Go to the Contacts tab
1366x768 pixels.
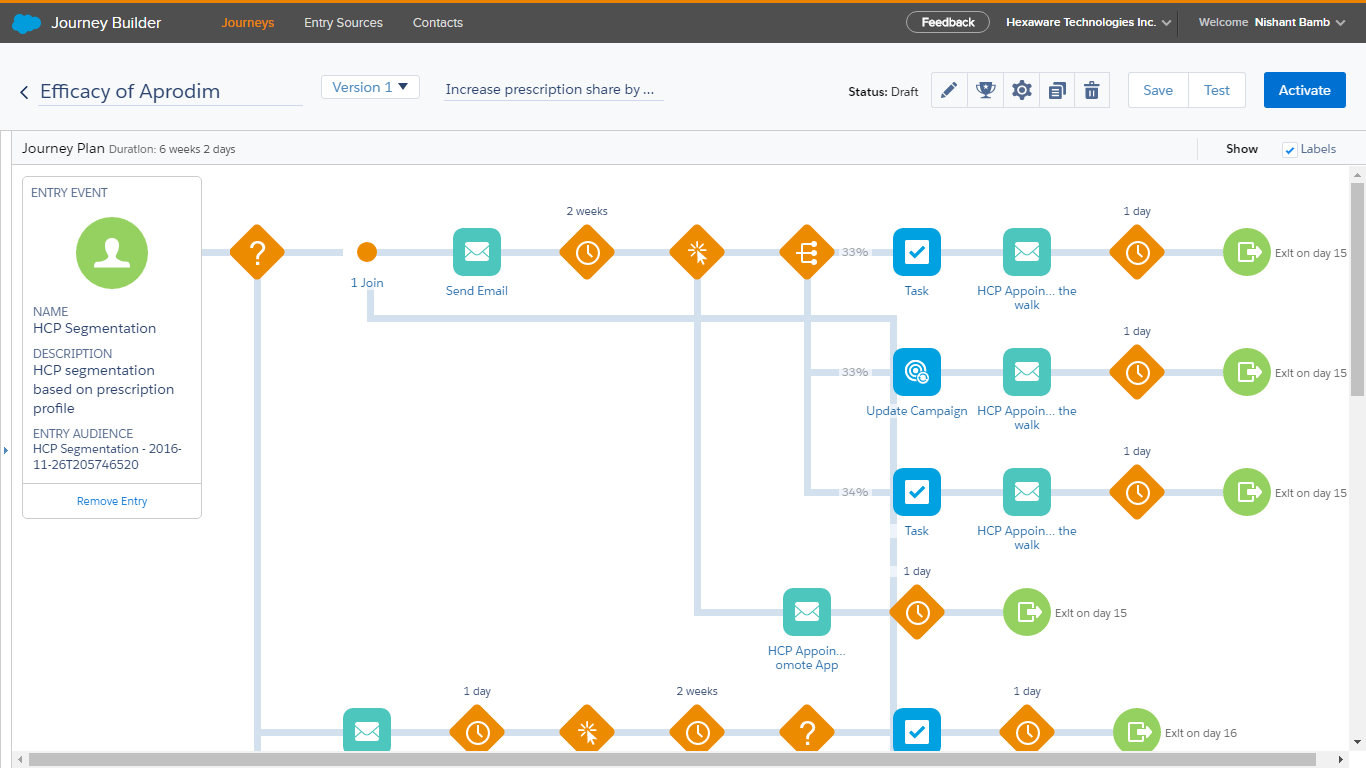coord(438,22)
